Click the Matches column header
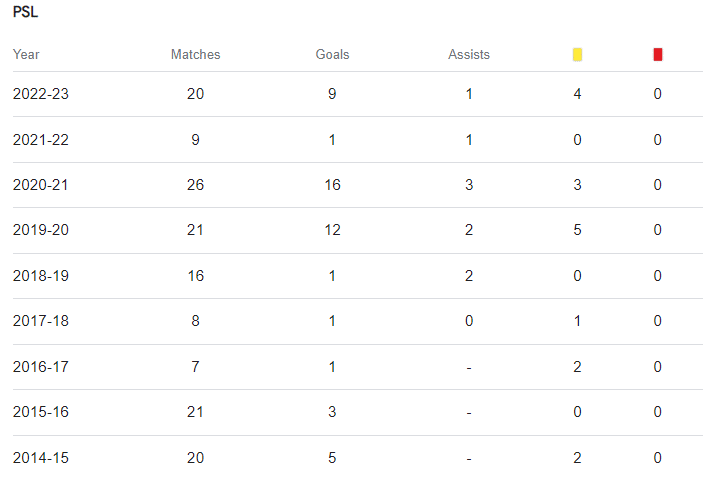726x491 pixels. pos(195,55)
